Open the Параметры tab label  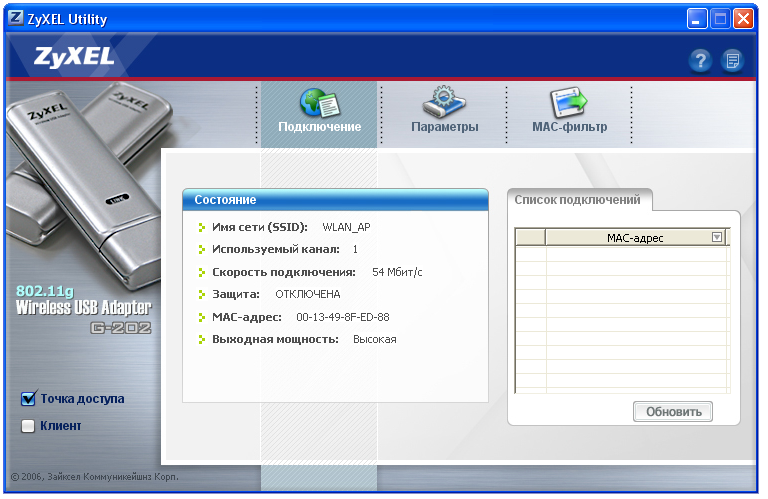pos(445,127)
